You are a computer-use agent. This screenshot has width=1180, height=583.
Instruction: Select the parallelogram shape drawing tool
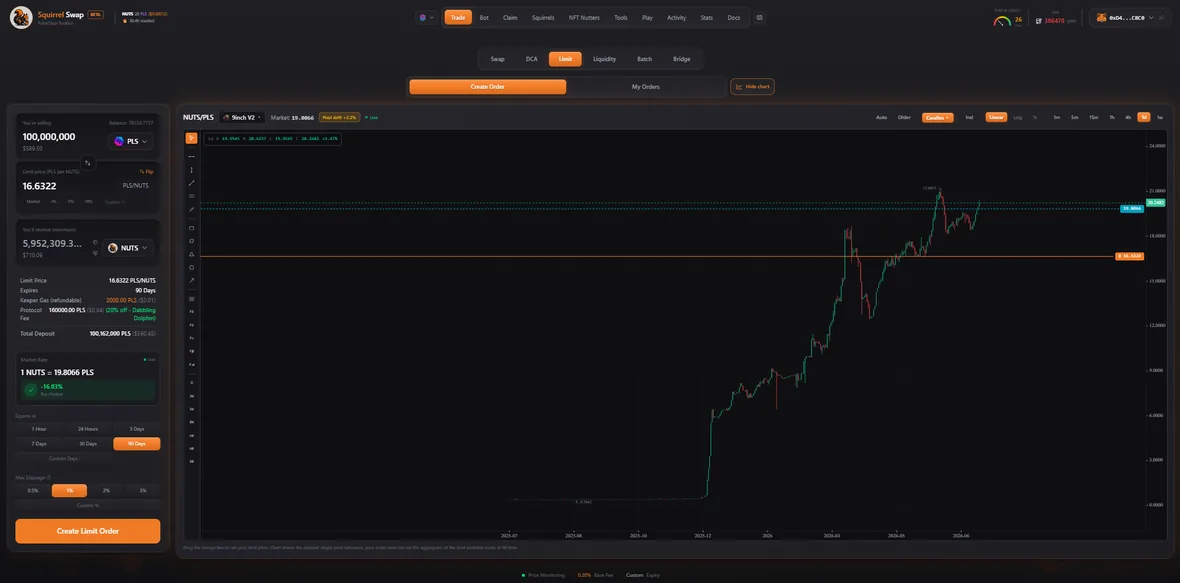(191, 241)
